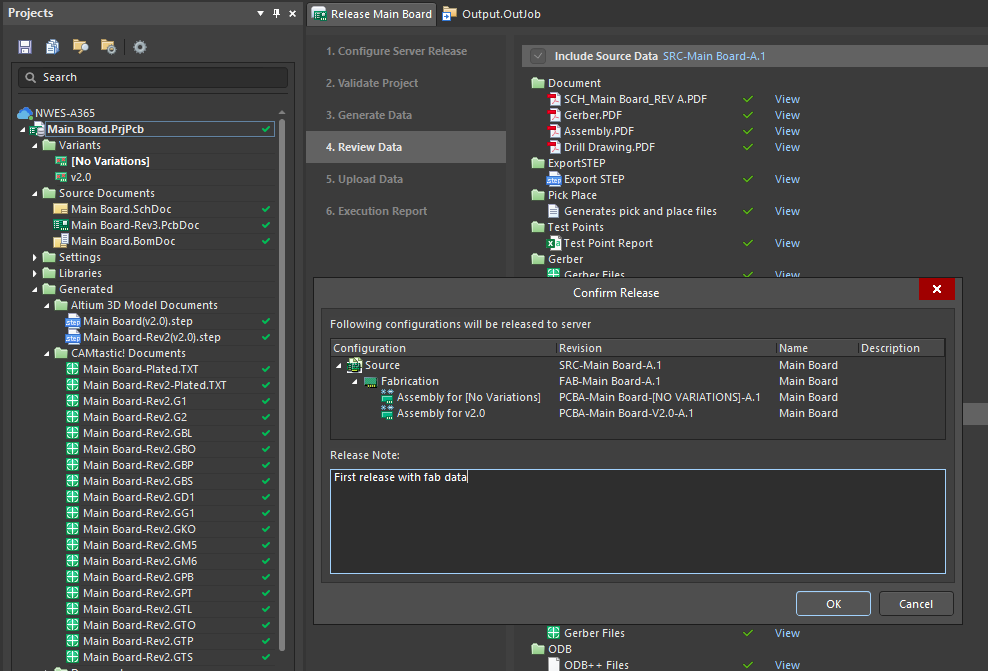988x671 pixels.
Task: Click the NWES-A365 cloud workspace icon
Action: (x=25, y=113)
